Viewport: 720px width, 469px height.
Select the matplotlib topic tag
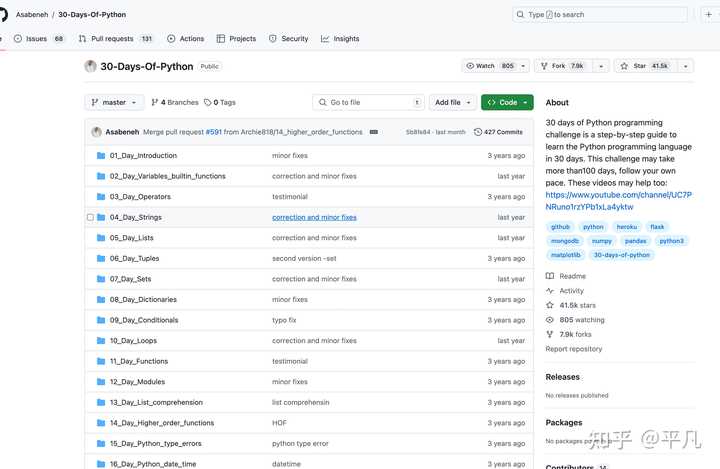pos(566,255)
